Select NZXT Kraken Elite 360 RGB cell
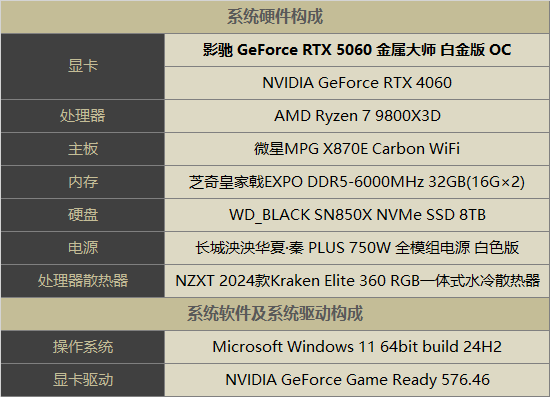The height and width of the screenshot is (397, 550). (x=357, y=281)
